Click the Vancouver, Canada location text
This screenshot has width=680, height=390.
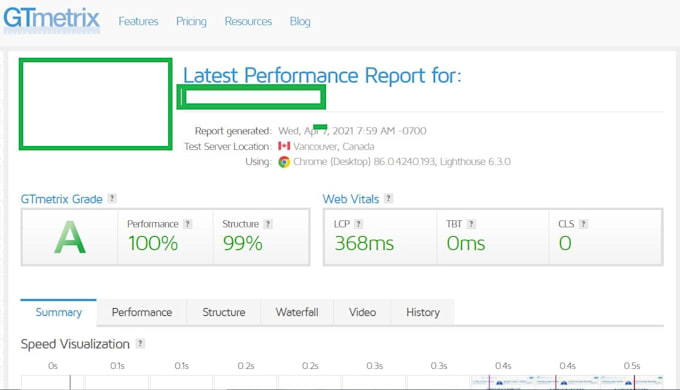click(x=333, y=146)
